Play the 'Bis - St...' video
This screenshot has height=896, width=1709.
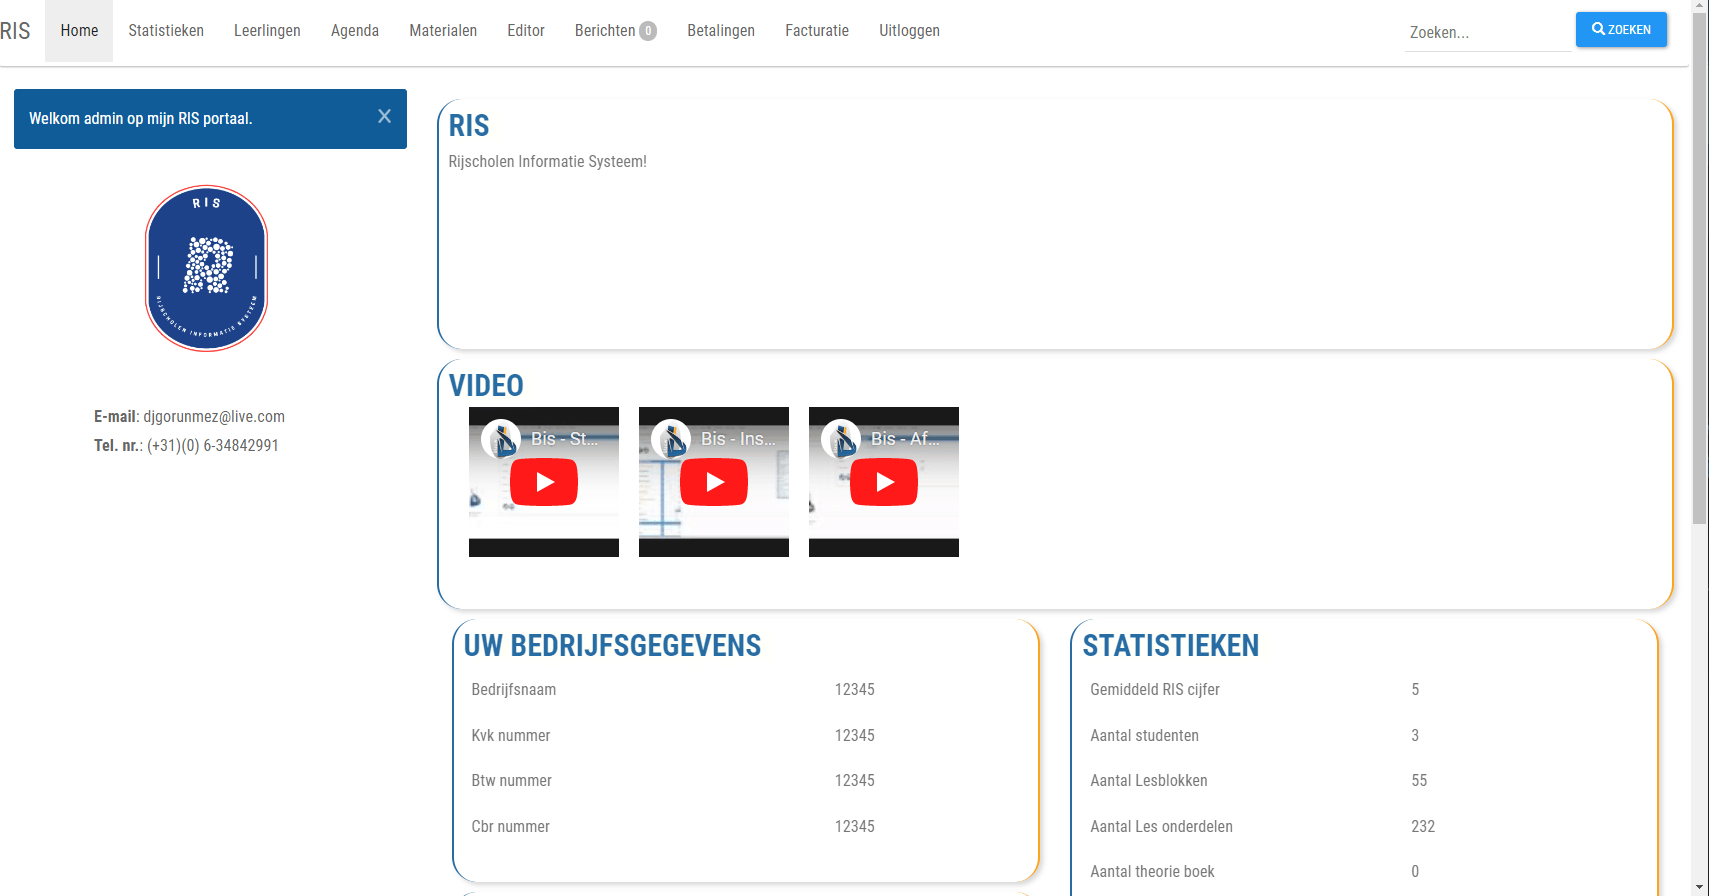tap(544, 482)
